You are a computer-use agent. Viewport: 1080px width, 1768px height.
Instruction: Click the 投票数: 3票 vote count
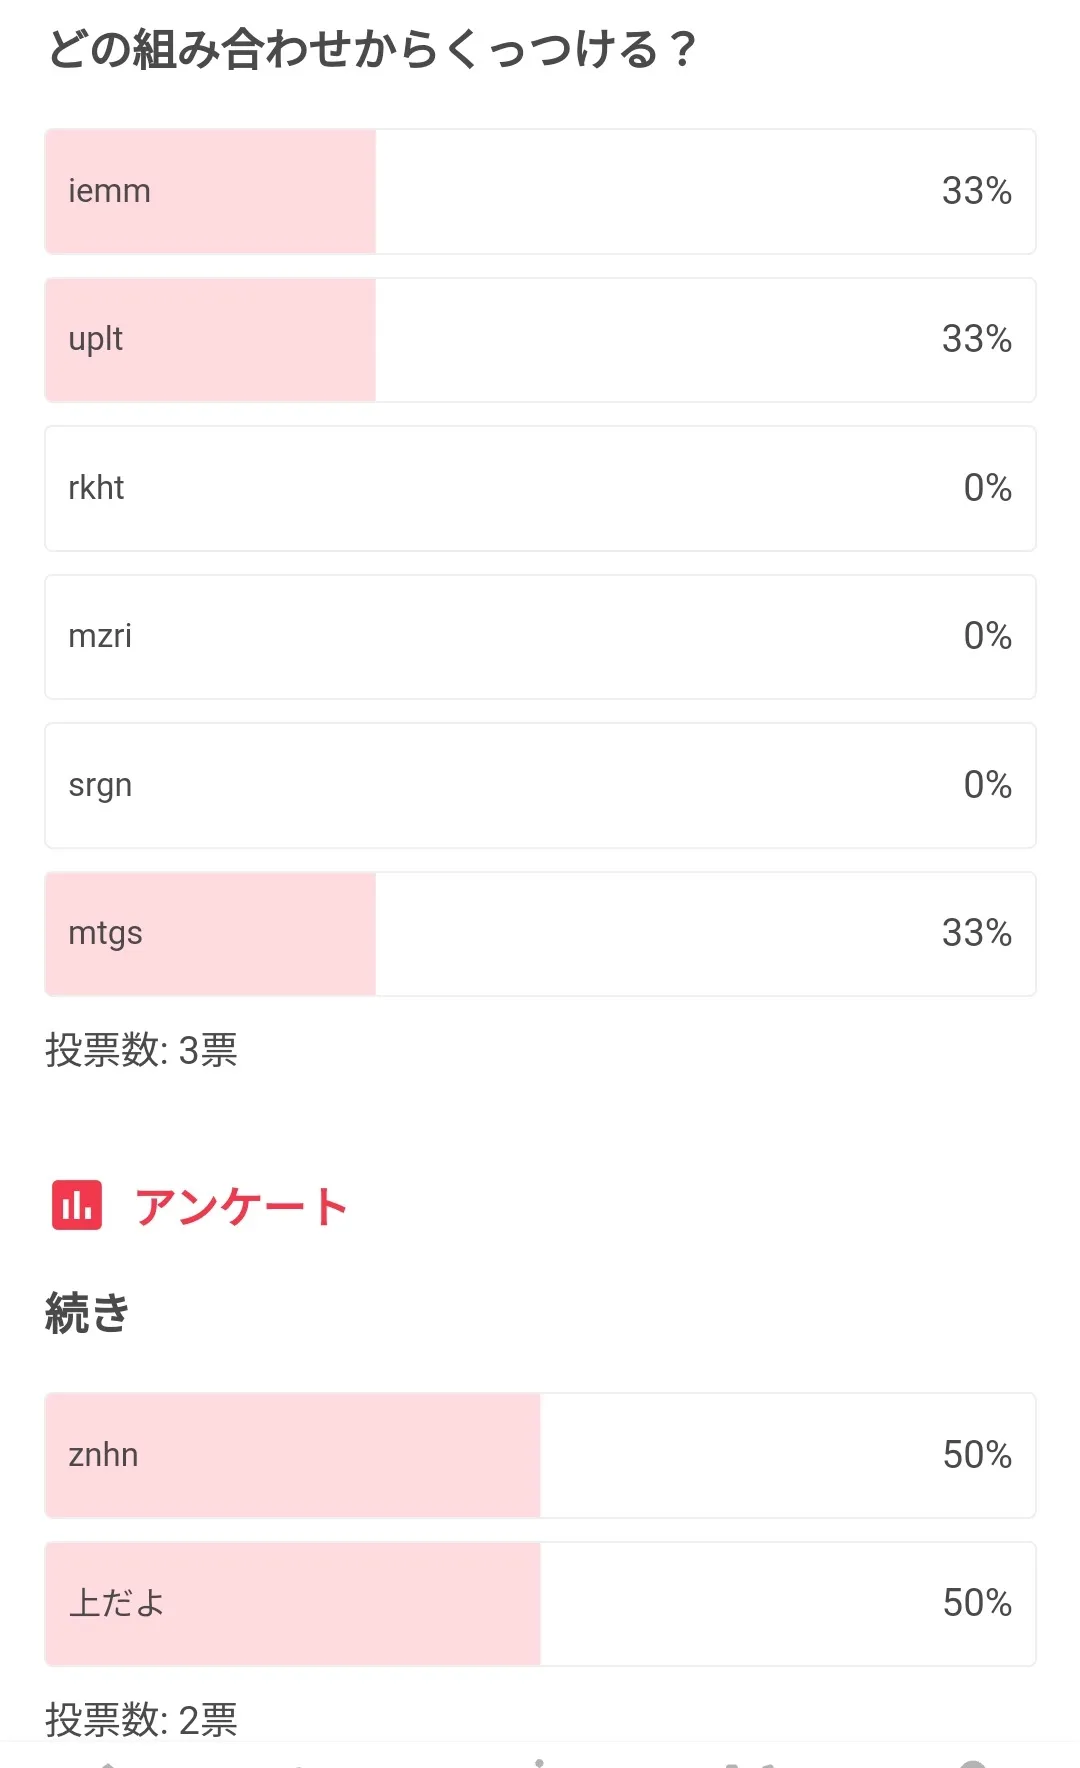tap(141, 1051)
